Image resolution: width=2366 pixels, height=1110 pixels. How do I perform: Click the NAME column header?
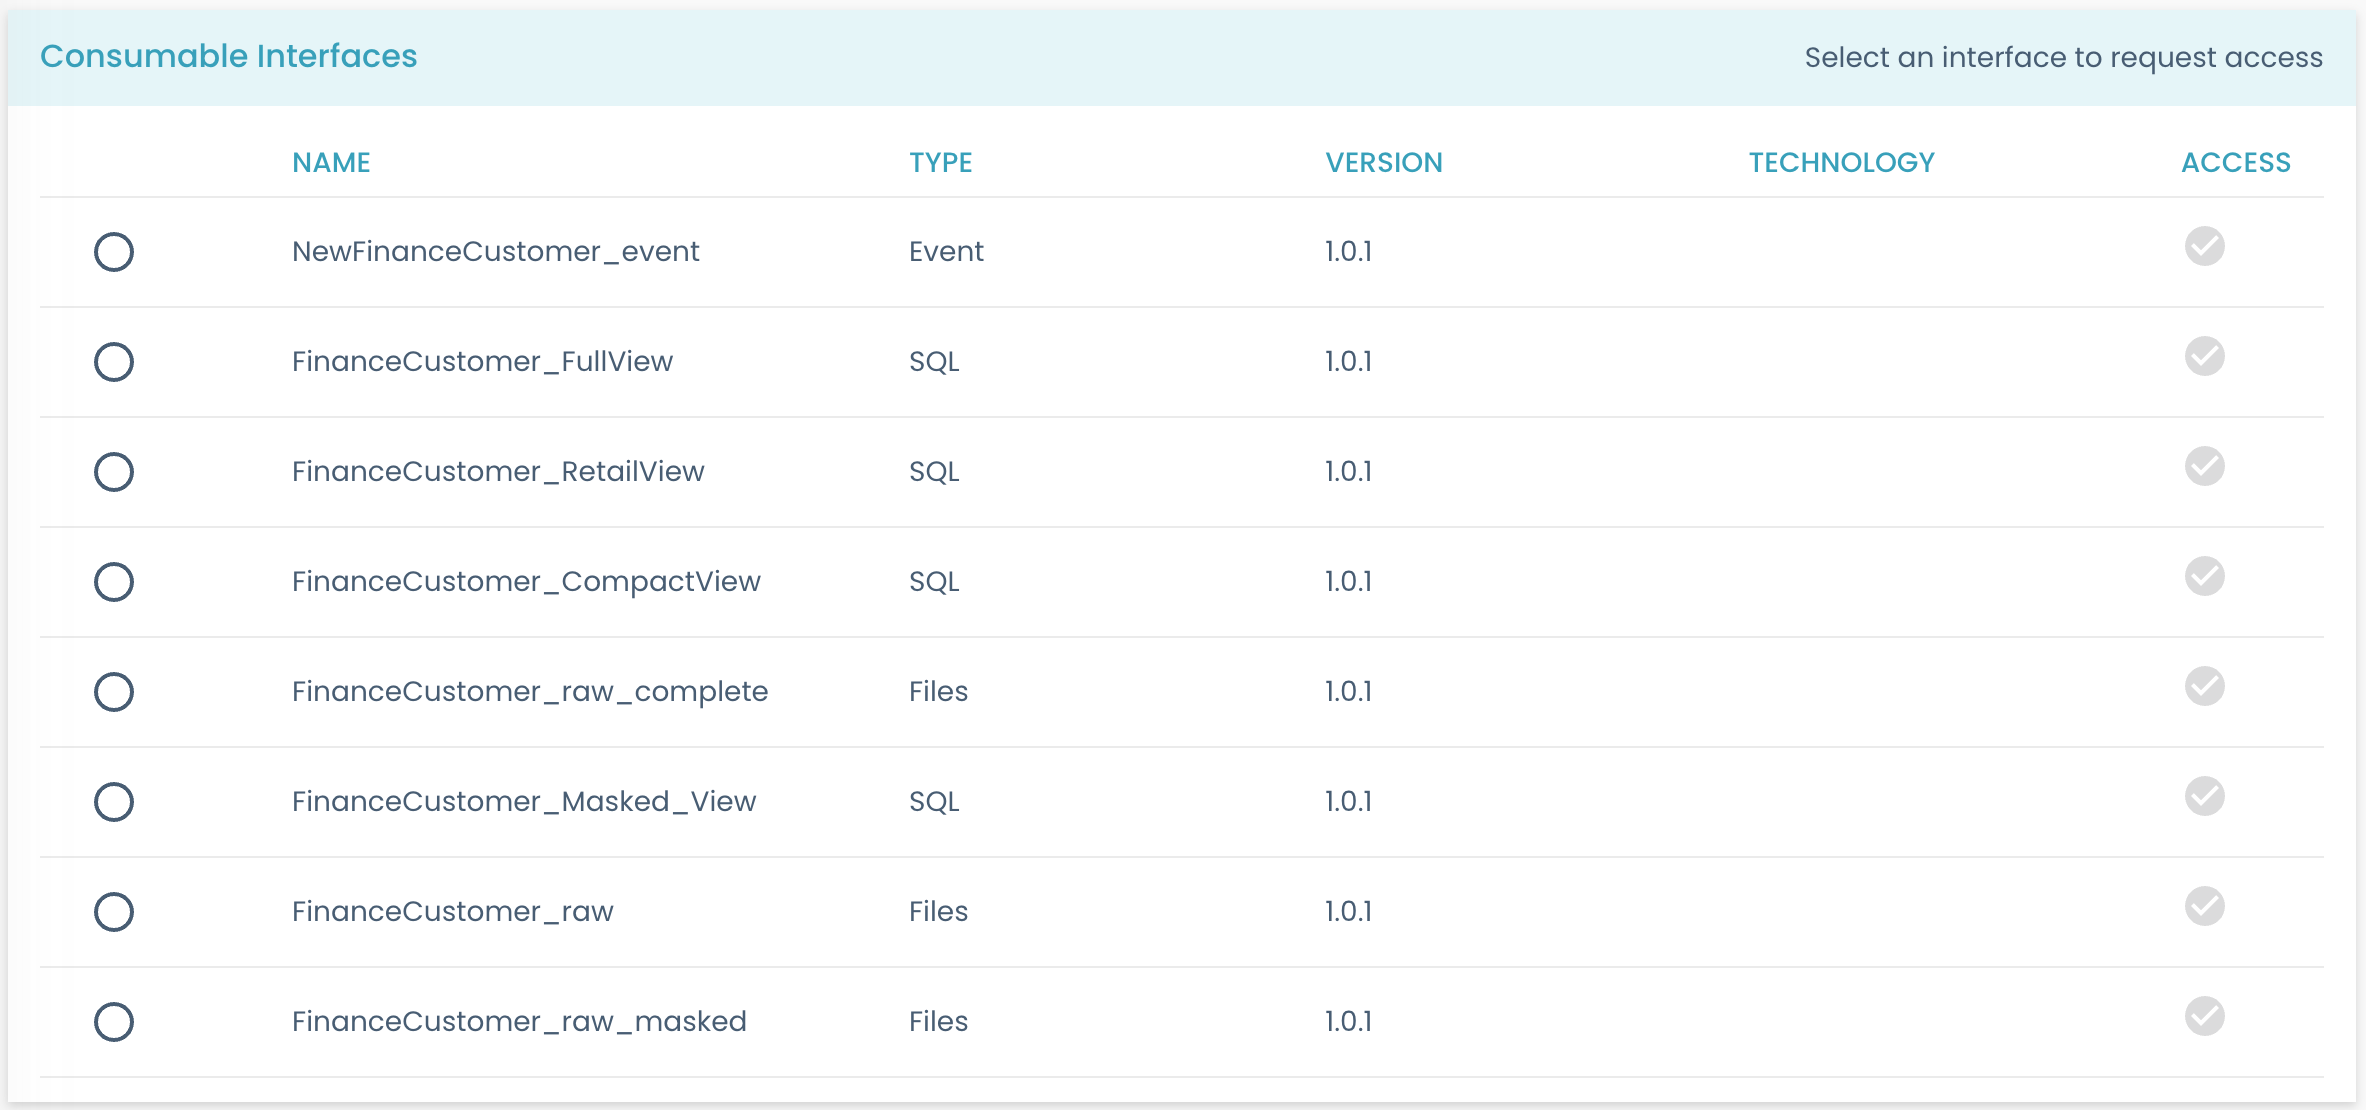(x=331, y=162)
